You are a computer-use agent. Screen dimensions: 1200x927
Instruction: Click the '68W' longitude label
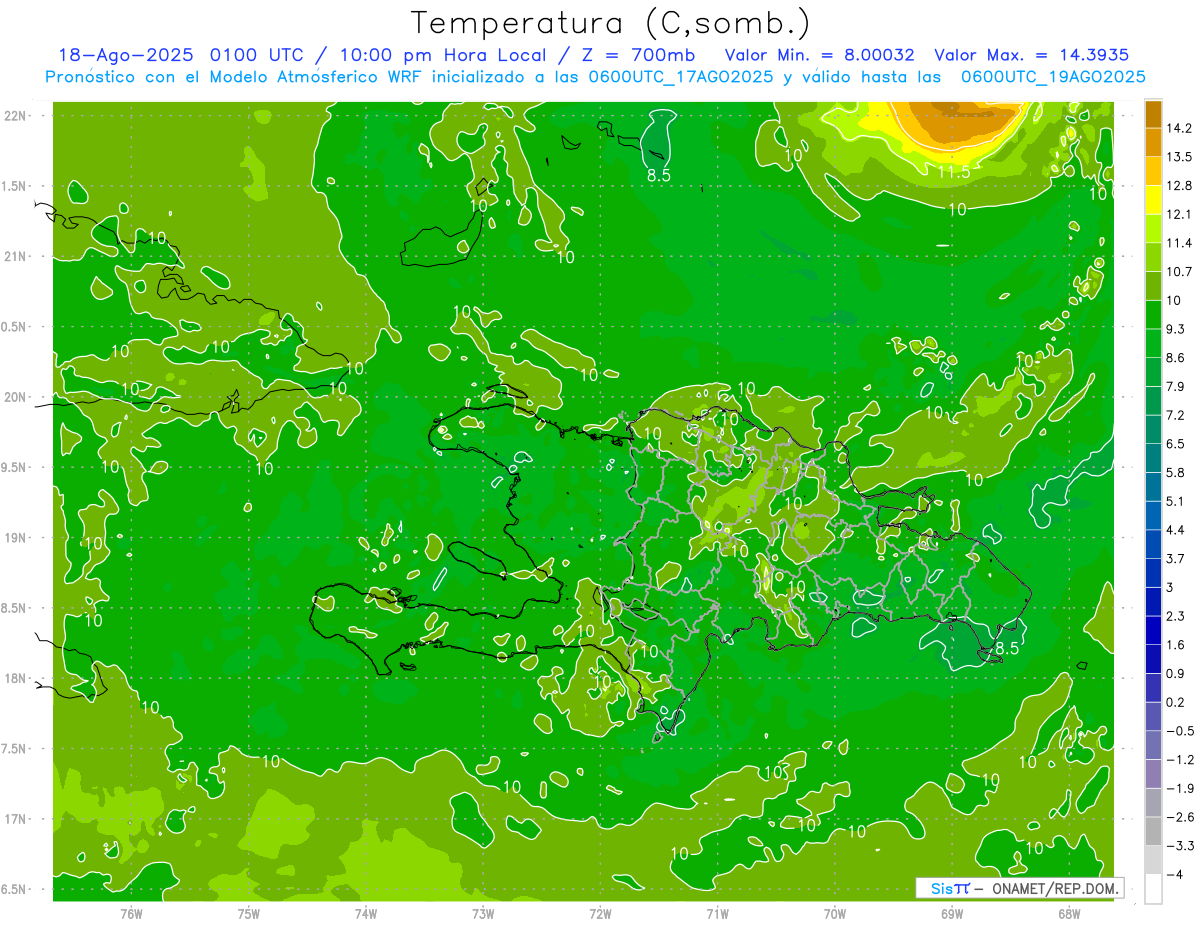(x=1069, y=913)
